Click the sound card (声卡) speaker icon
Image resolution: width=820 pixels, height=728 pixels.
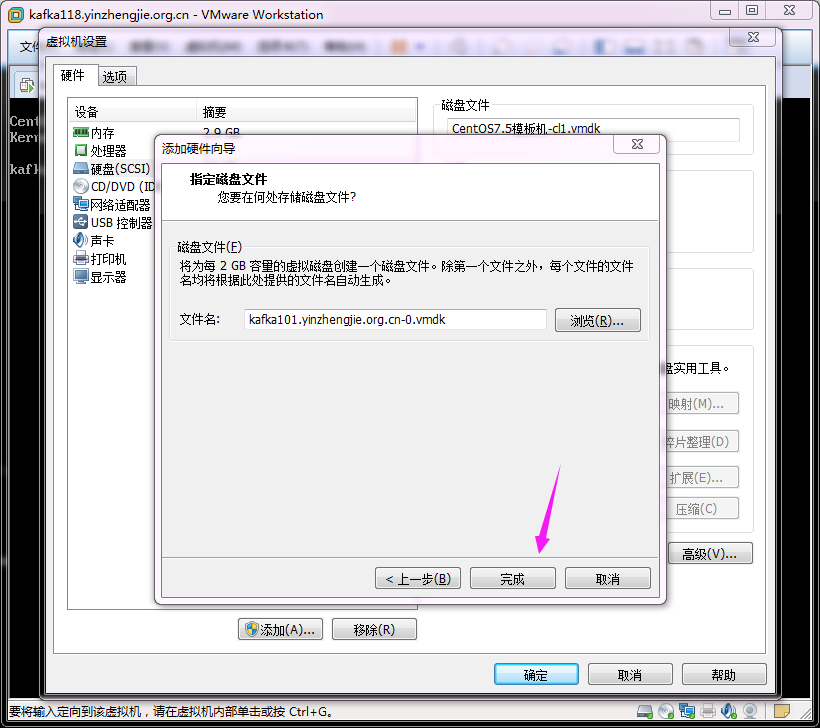pos(81,240)
